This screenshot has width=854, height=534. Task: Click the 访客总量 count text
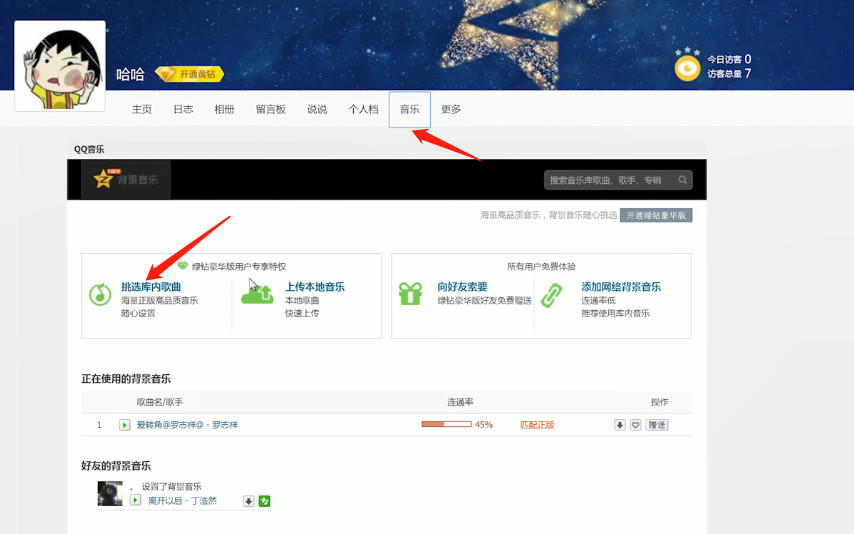[x=729, y=73]
